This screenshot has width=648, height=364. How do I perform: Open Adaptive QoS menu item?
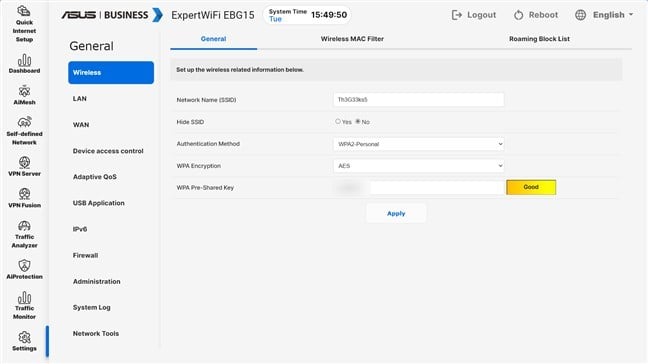[95, 177]
